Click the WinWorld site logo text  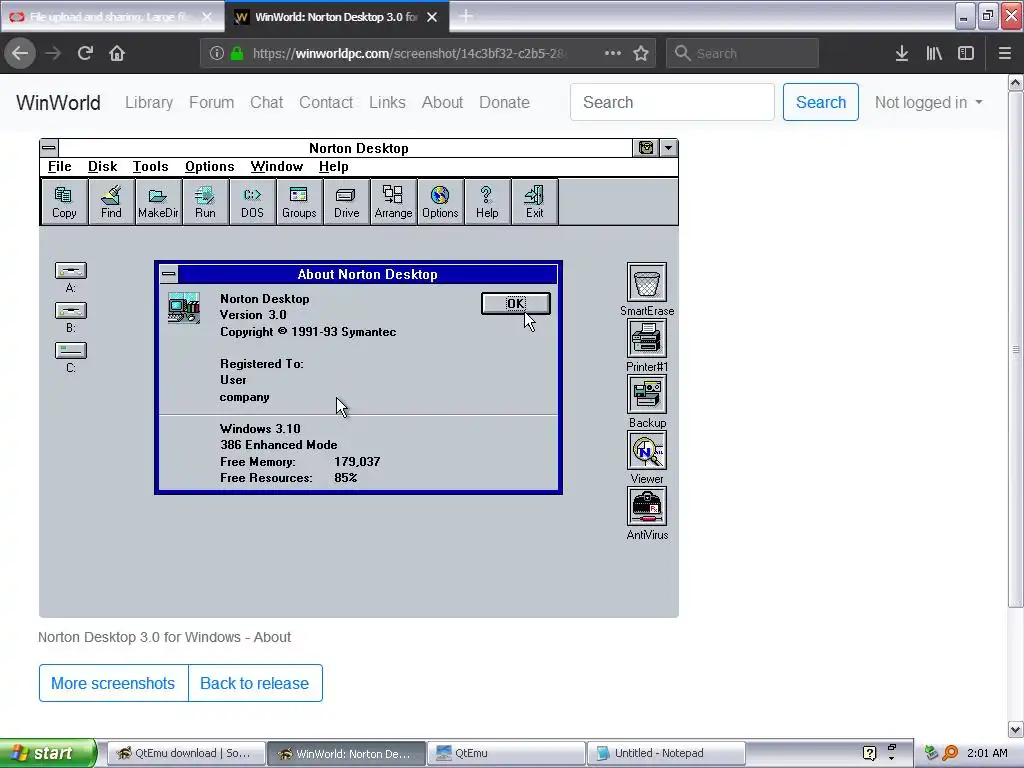tap(58, 103)
